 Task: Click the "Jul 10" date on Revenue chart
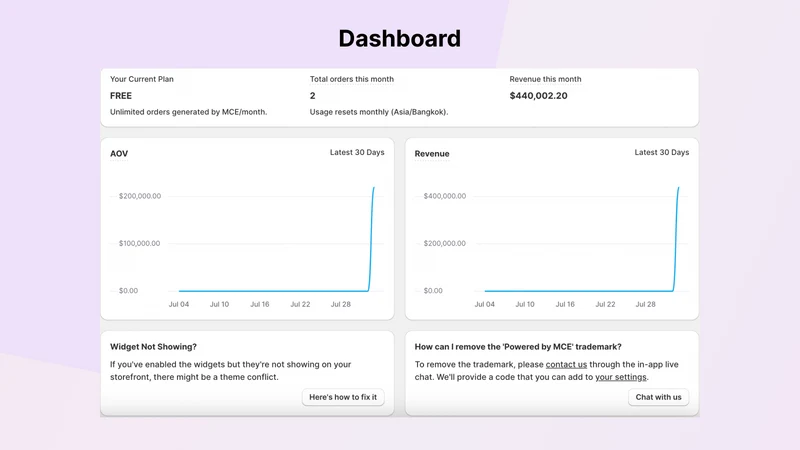(524, 304)
